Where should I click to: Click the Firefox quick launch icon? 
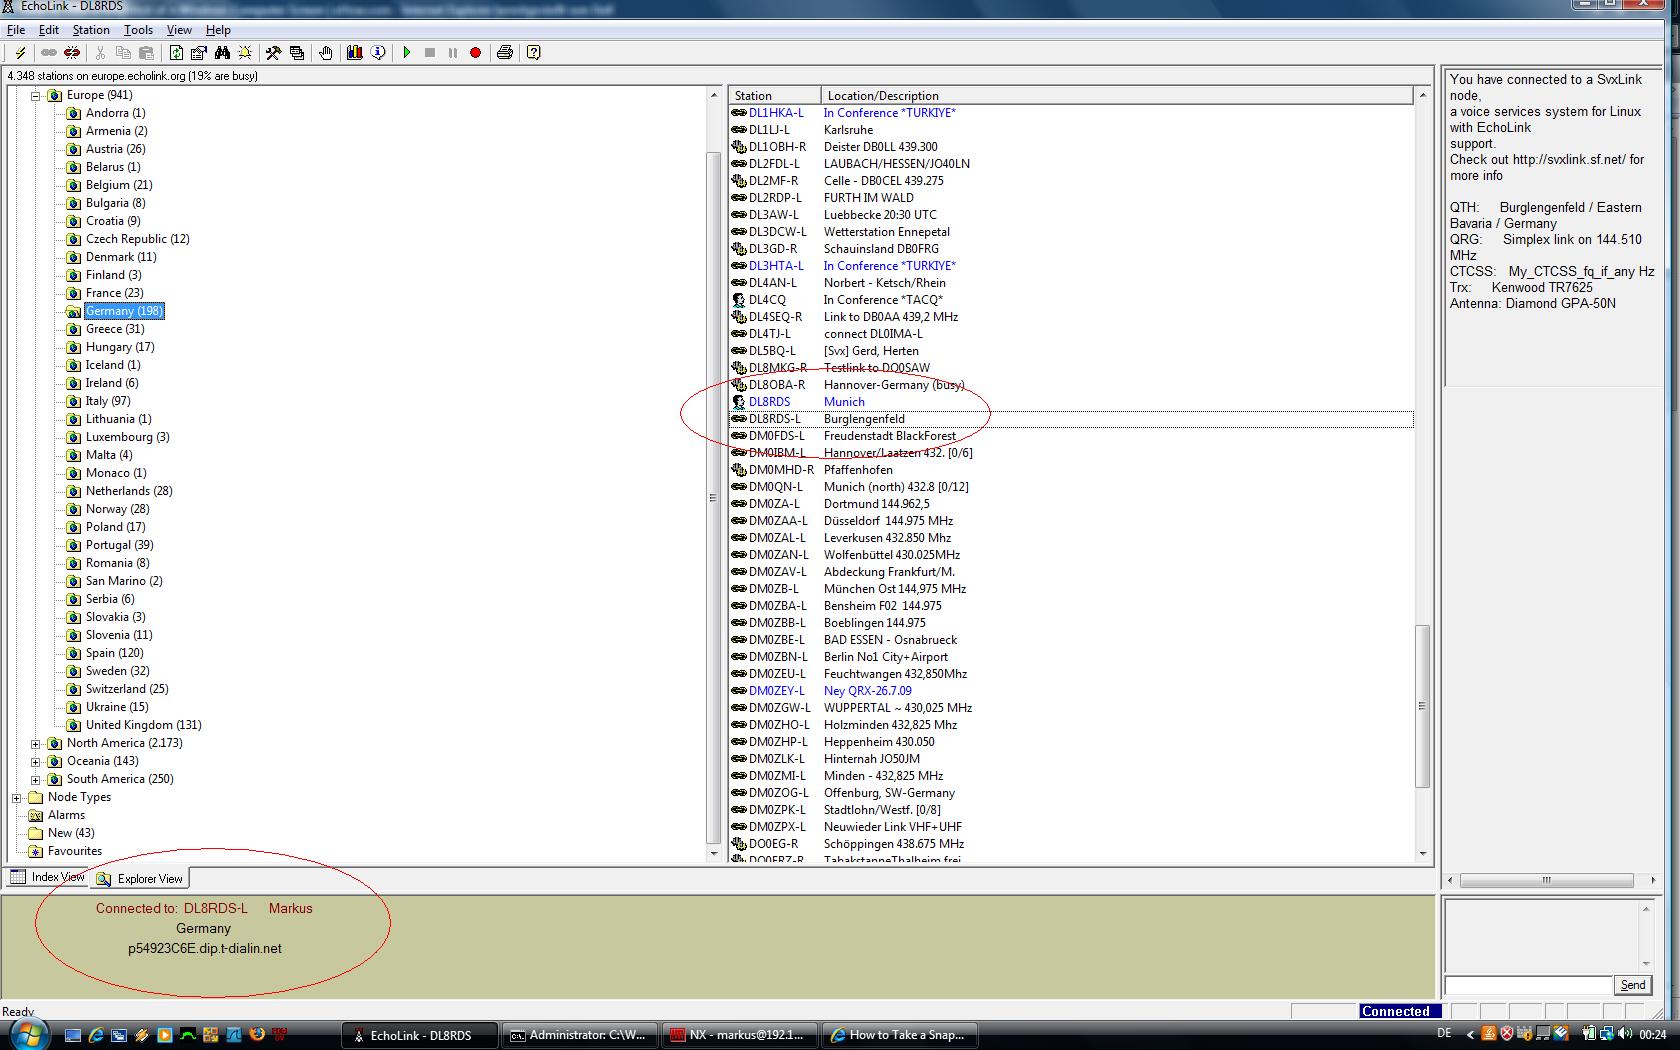coord(257,1035)
